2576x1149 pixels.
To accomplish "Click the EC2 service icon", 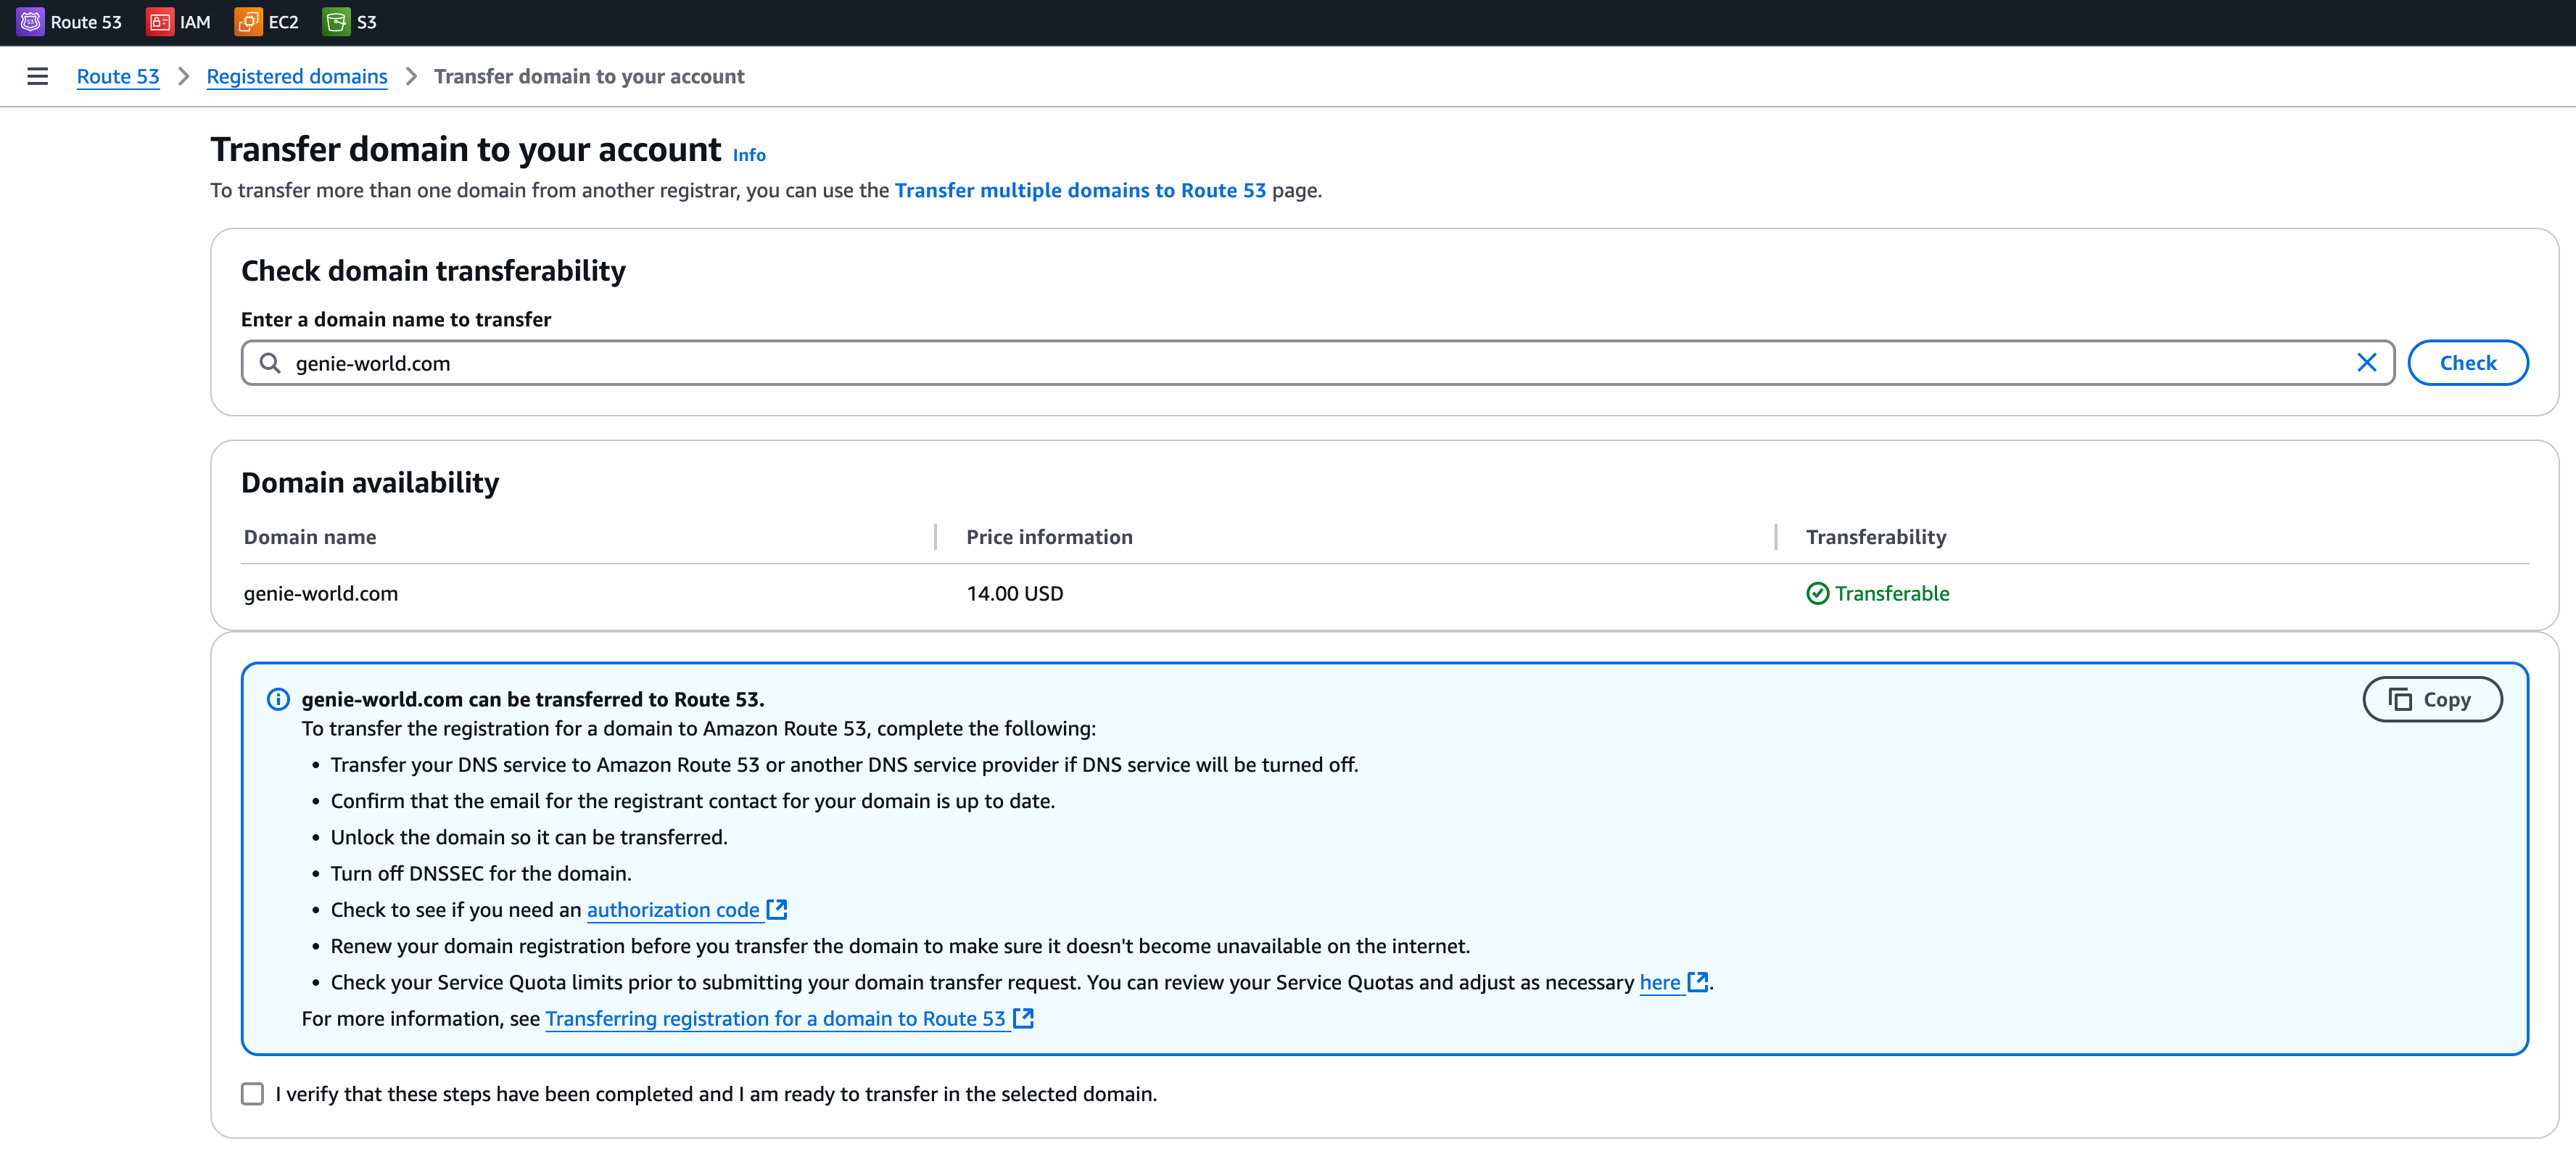I will (247, 22).
